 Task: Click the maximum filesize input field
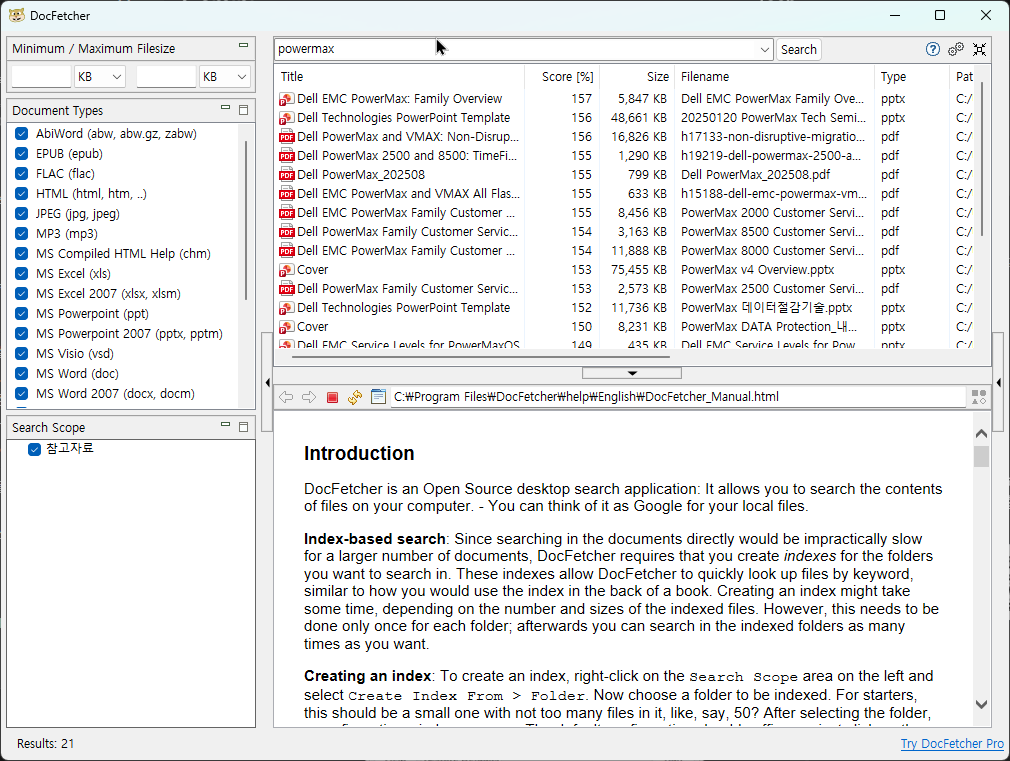166,77
